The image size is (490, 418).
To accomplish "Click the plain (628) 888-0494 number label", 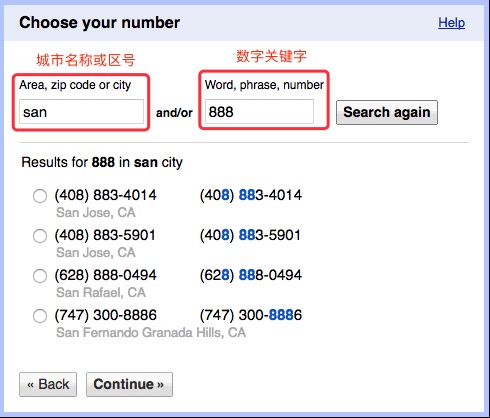I will 106,275.
